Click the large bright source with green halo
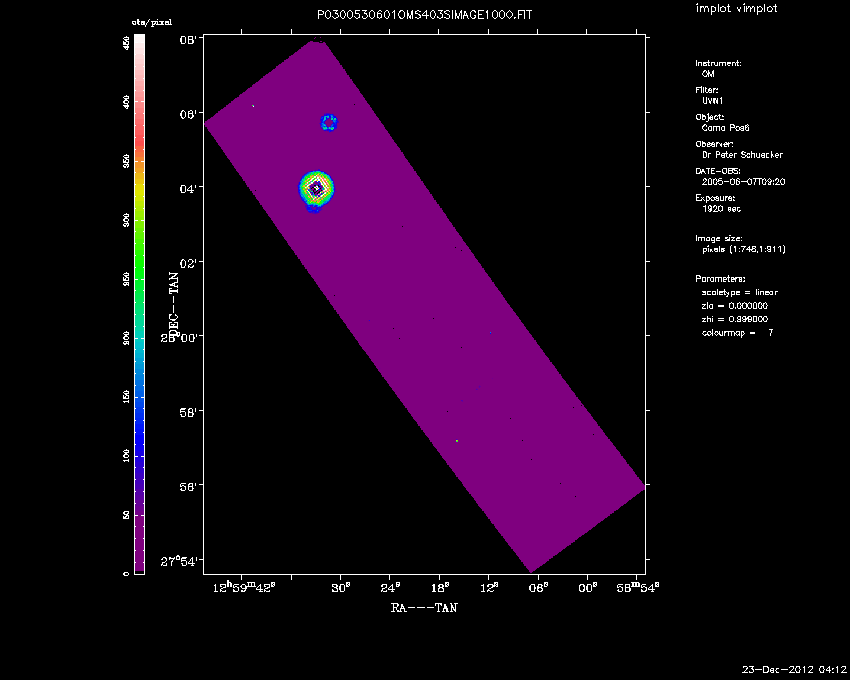 coord(317,189)
